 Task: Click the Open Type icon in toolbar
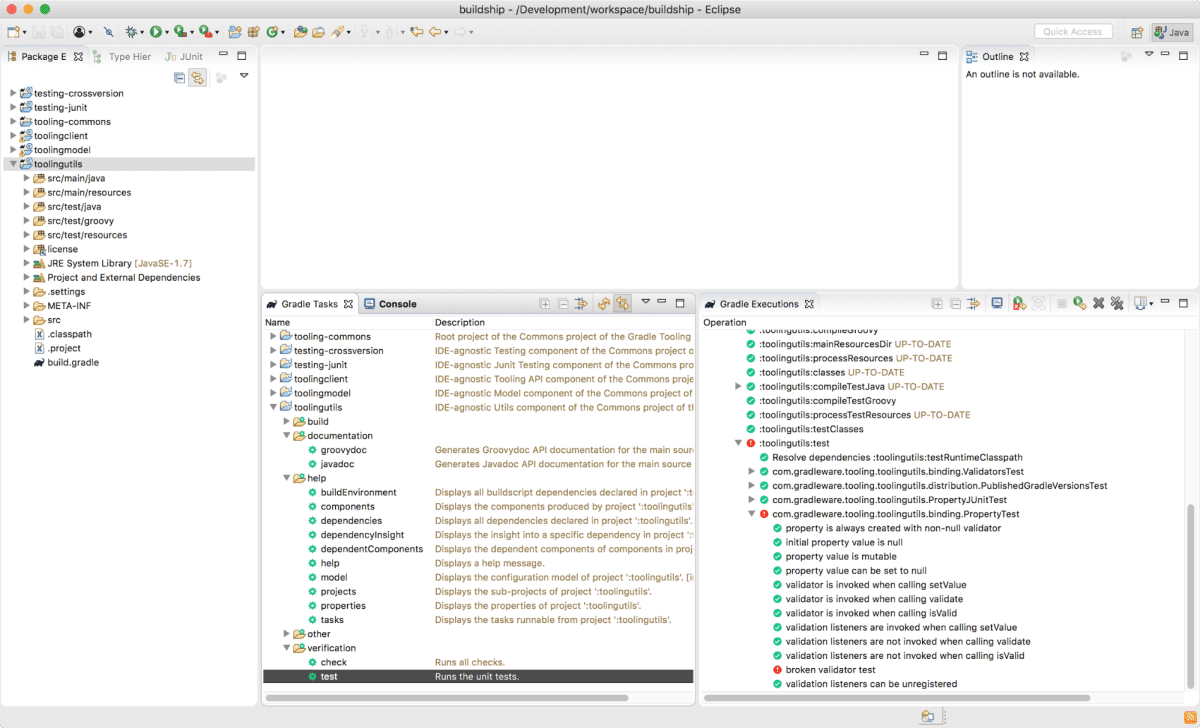(300, 32)
